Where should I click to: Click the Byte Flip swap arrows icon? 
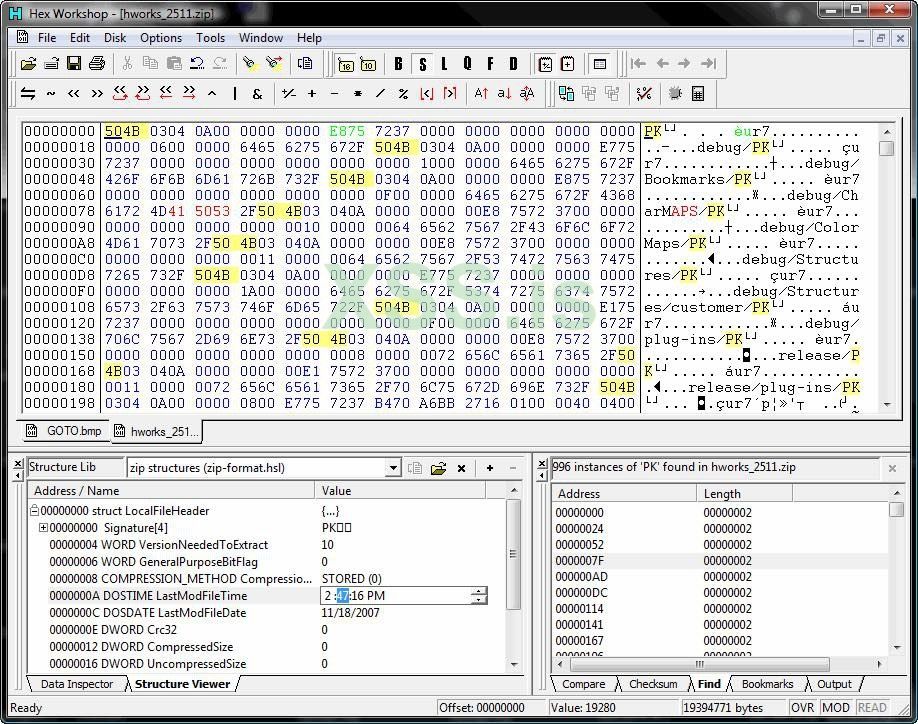point(28,93)
